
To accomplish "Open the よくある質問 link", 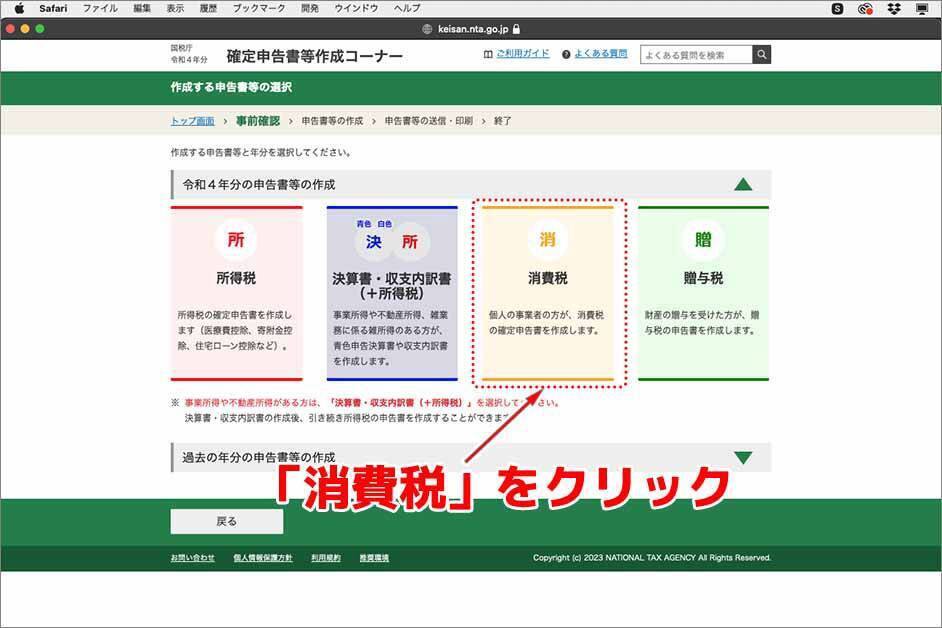I will point(601,53).
